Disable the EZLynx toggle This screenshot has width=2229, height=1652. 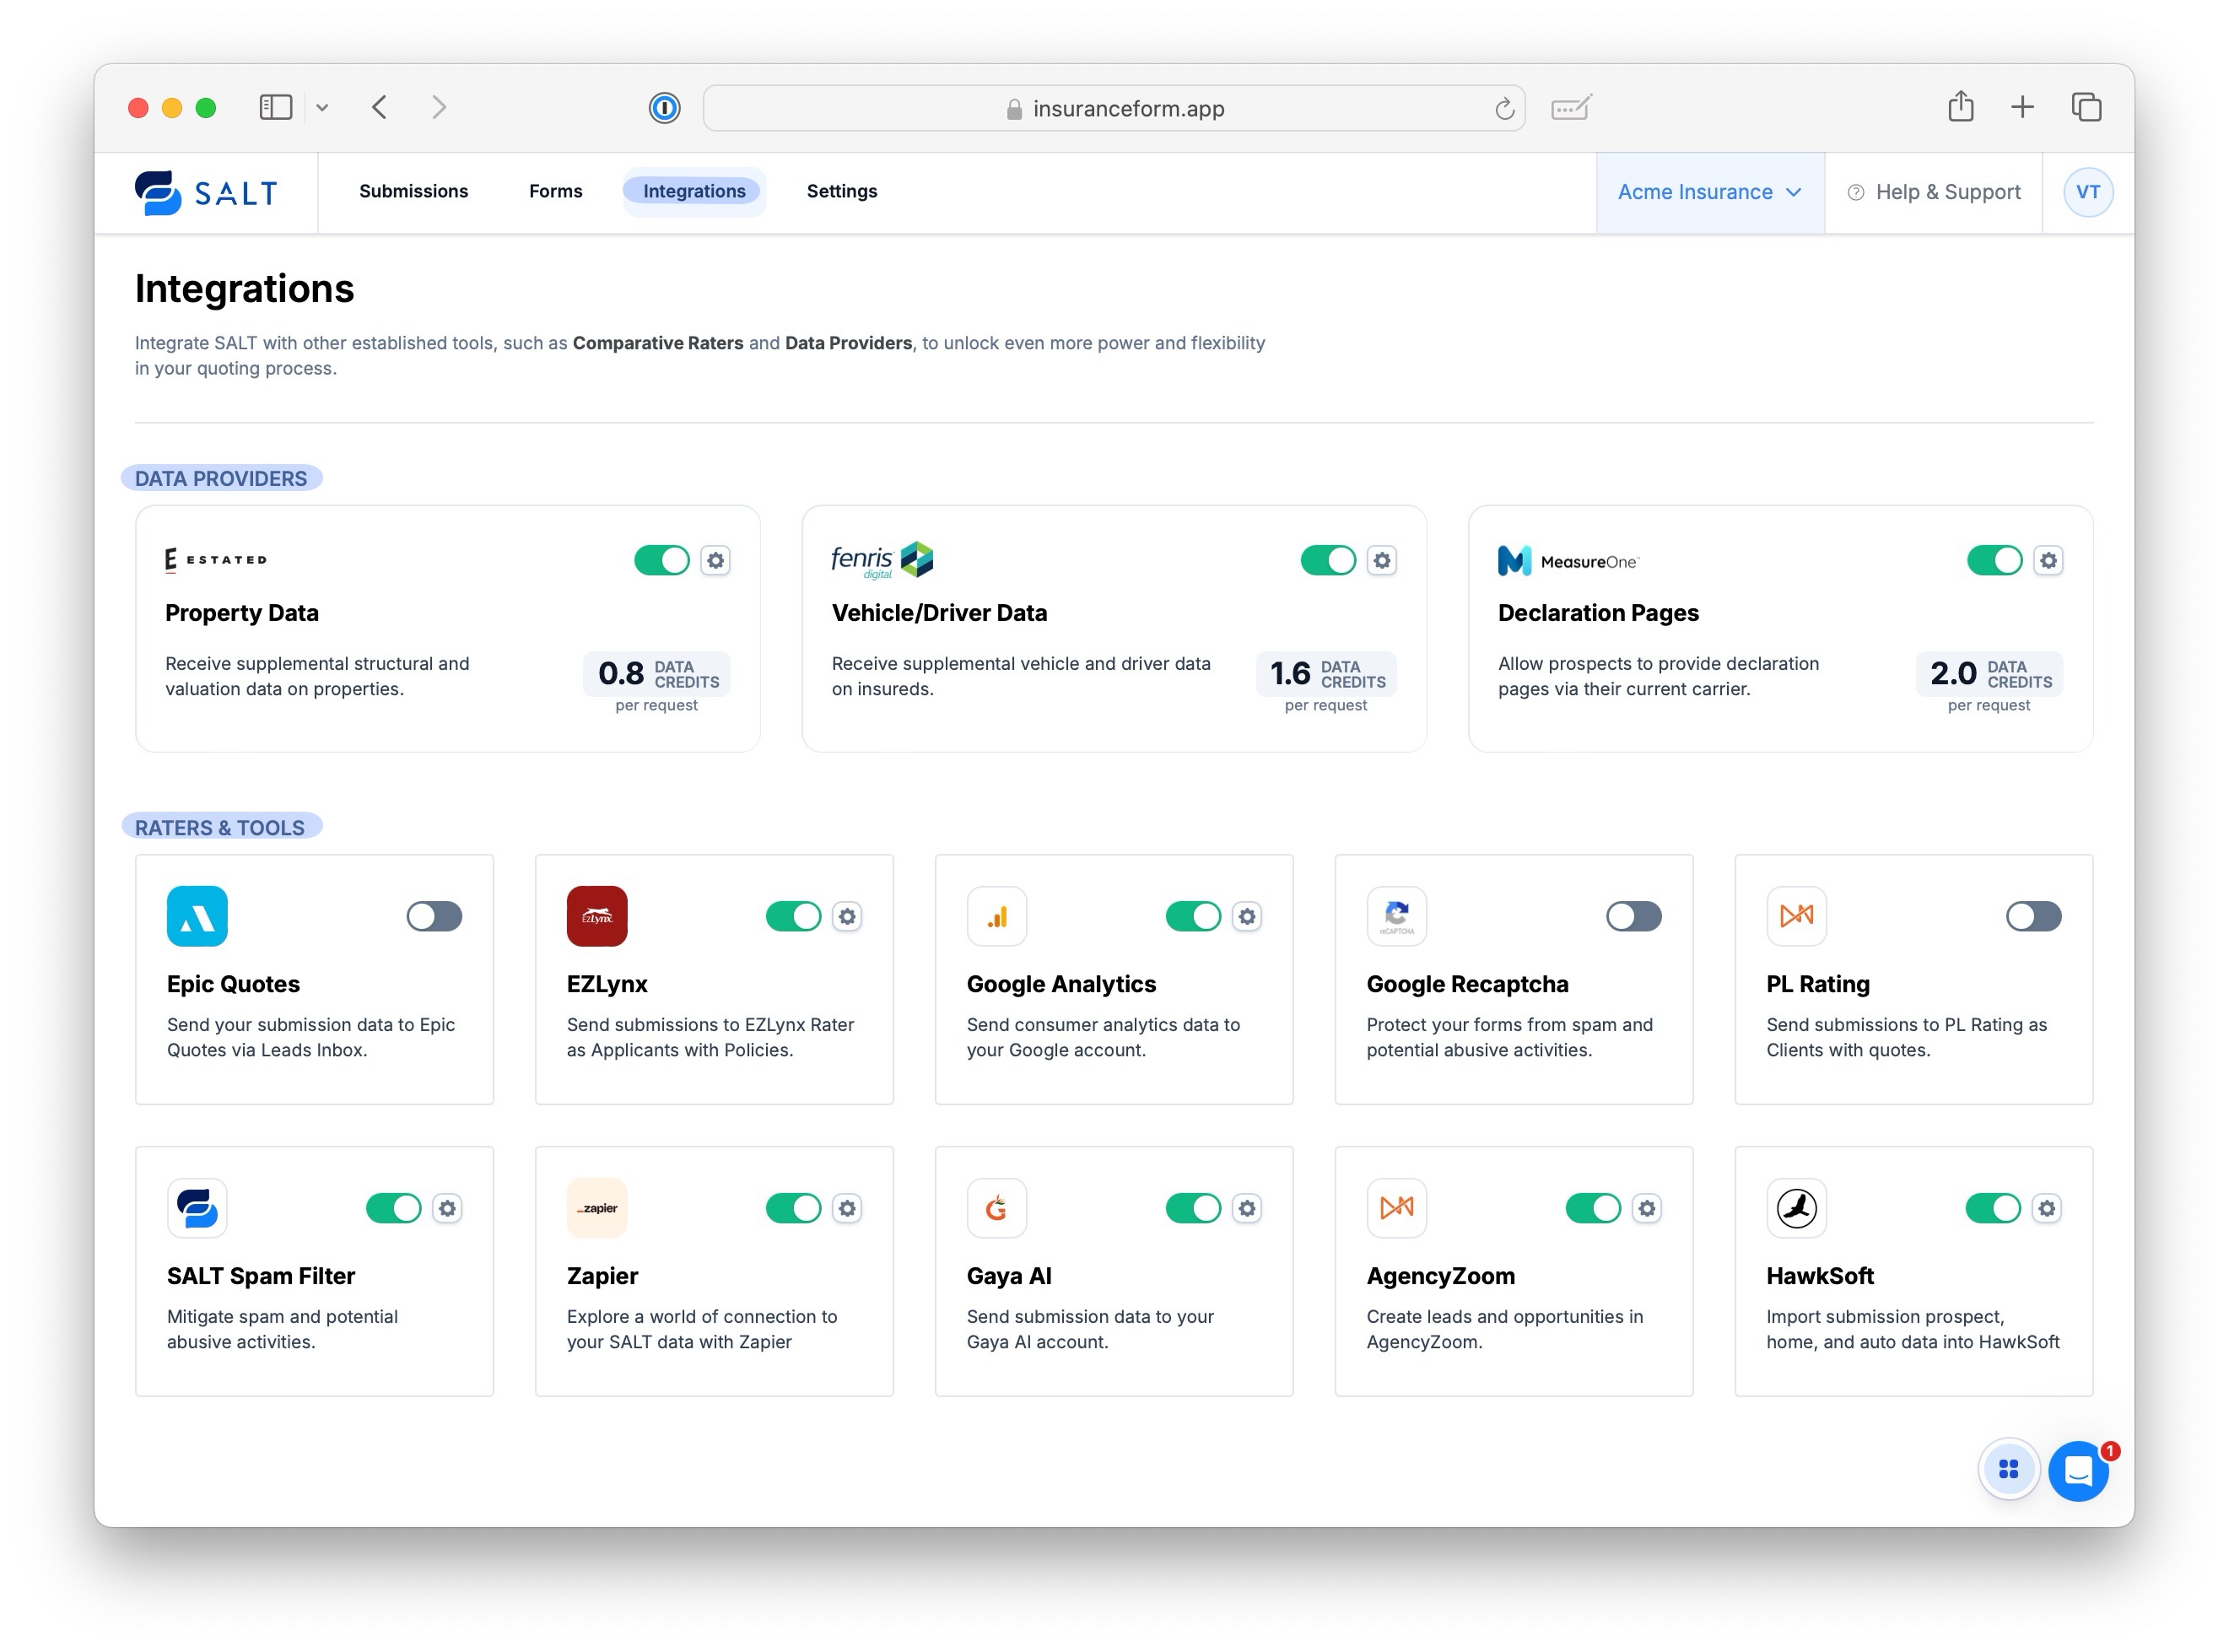793,917
